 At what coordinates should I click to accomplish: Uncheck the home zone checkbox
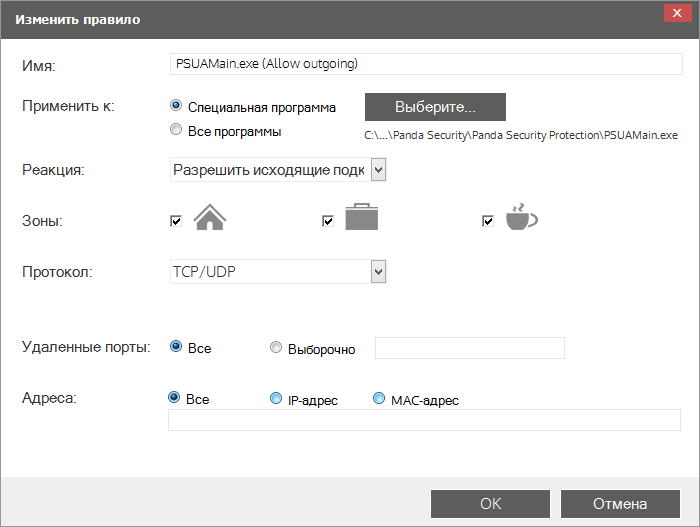(176, 221)
